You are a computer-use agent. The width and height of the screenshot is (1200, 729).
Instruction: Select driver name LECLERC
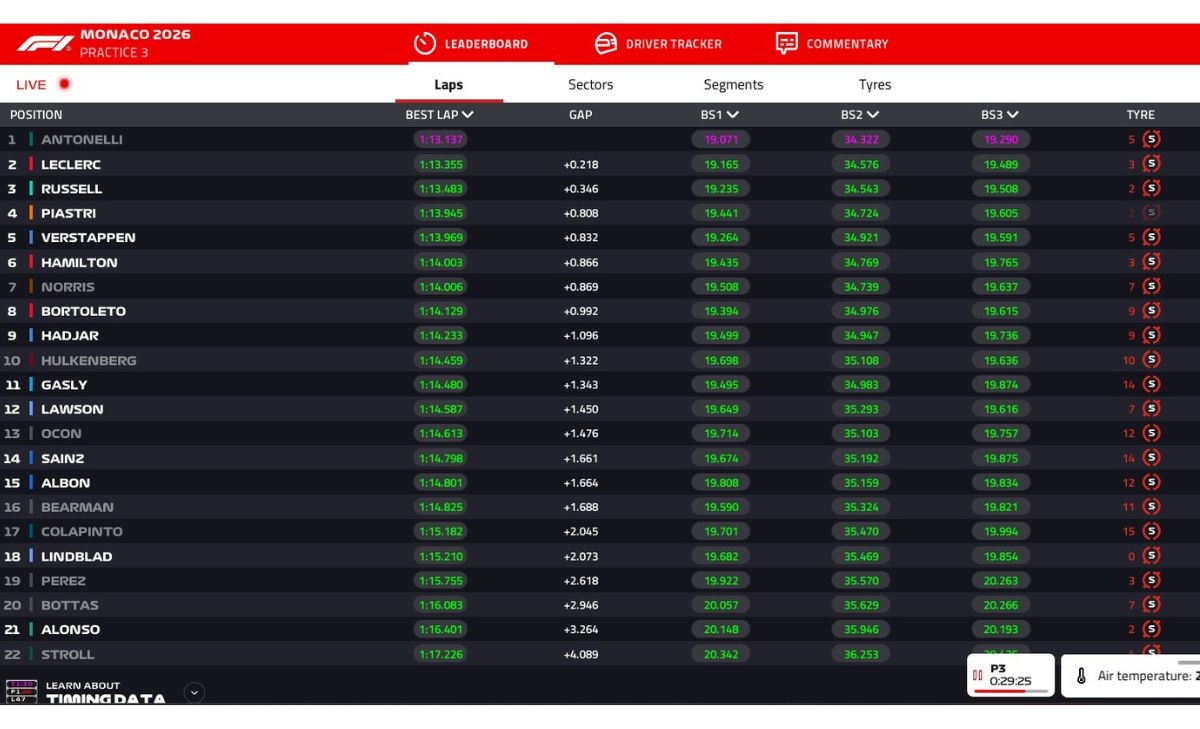(x=71, y=165)
